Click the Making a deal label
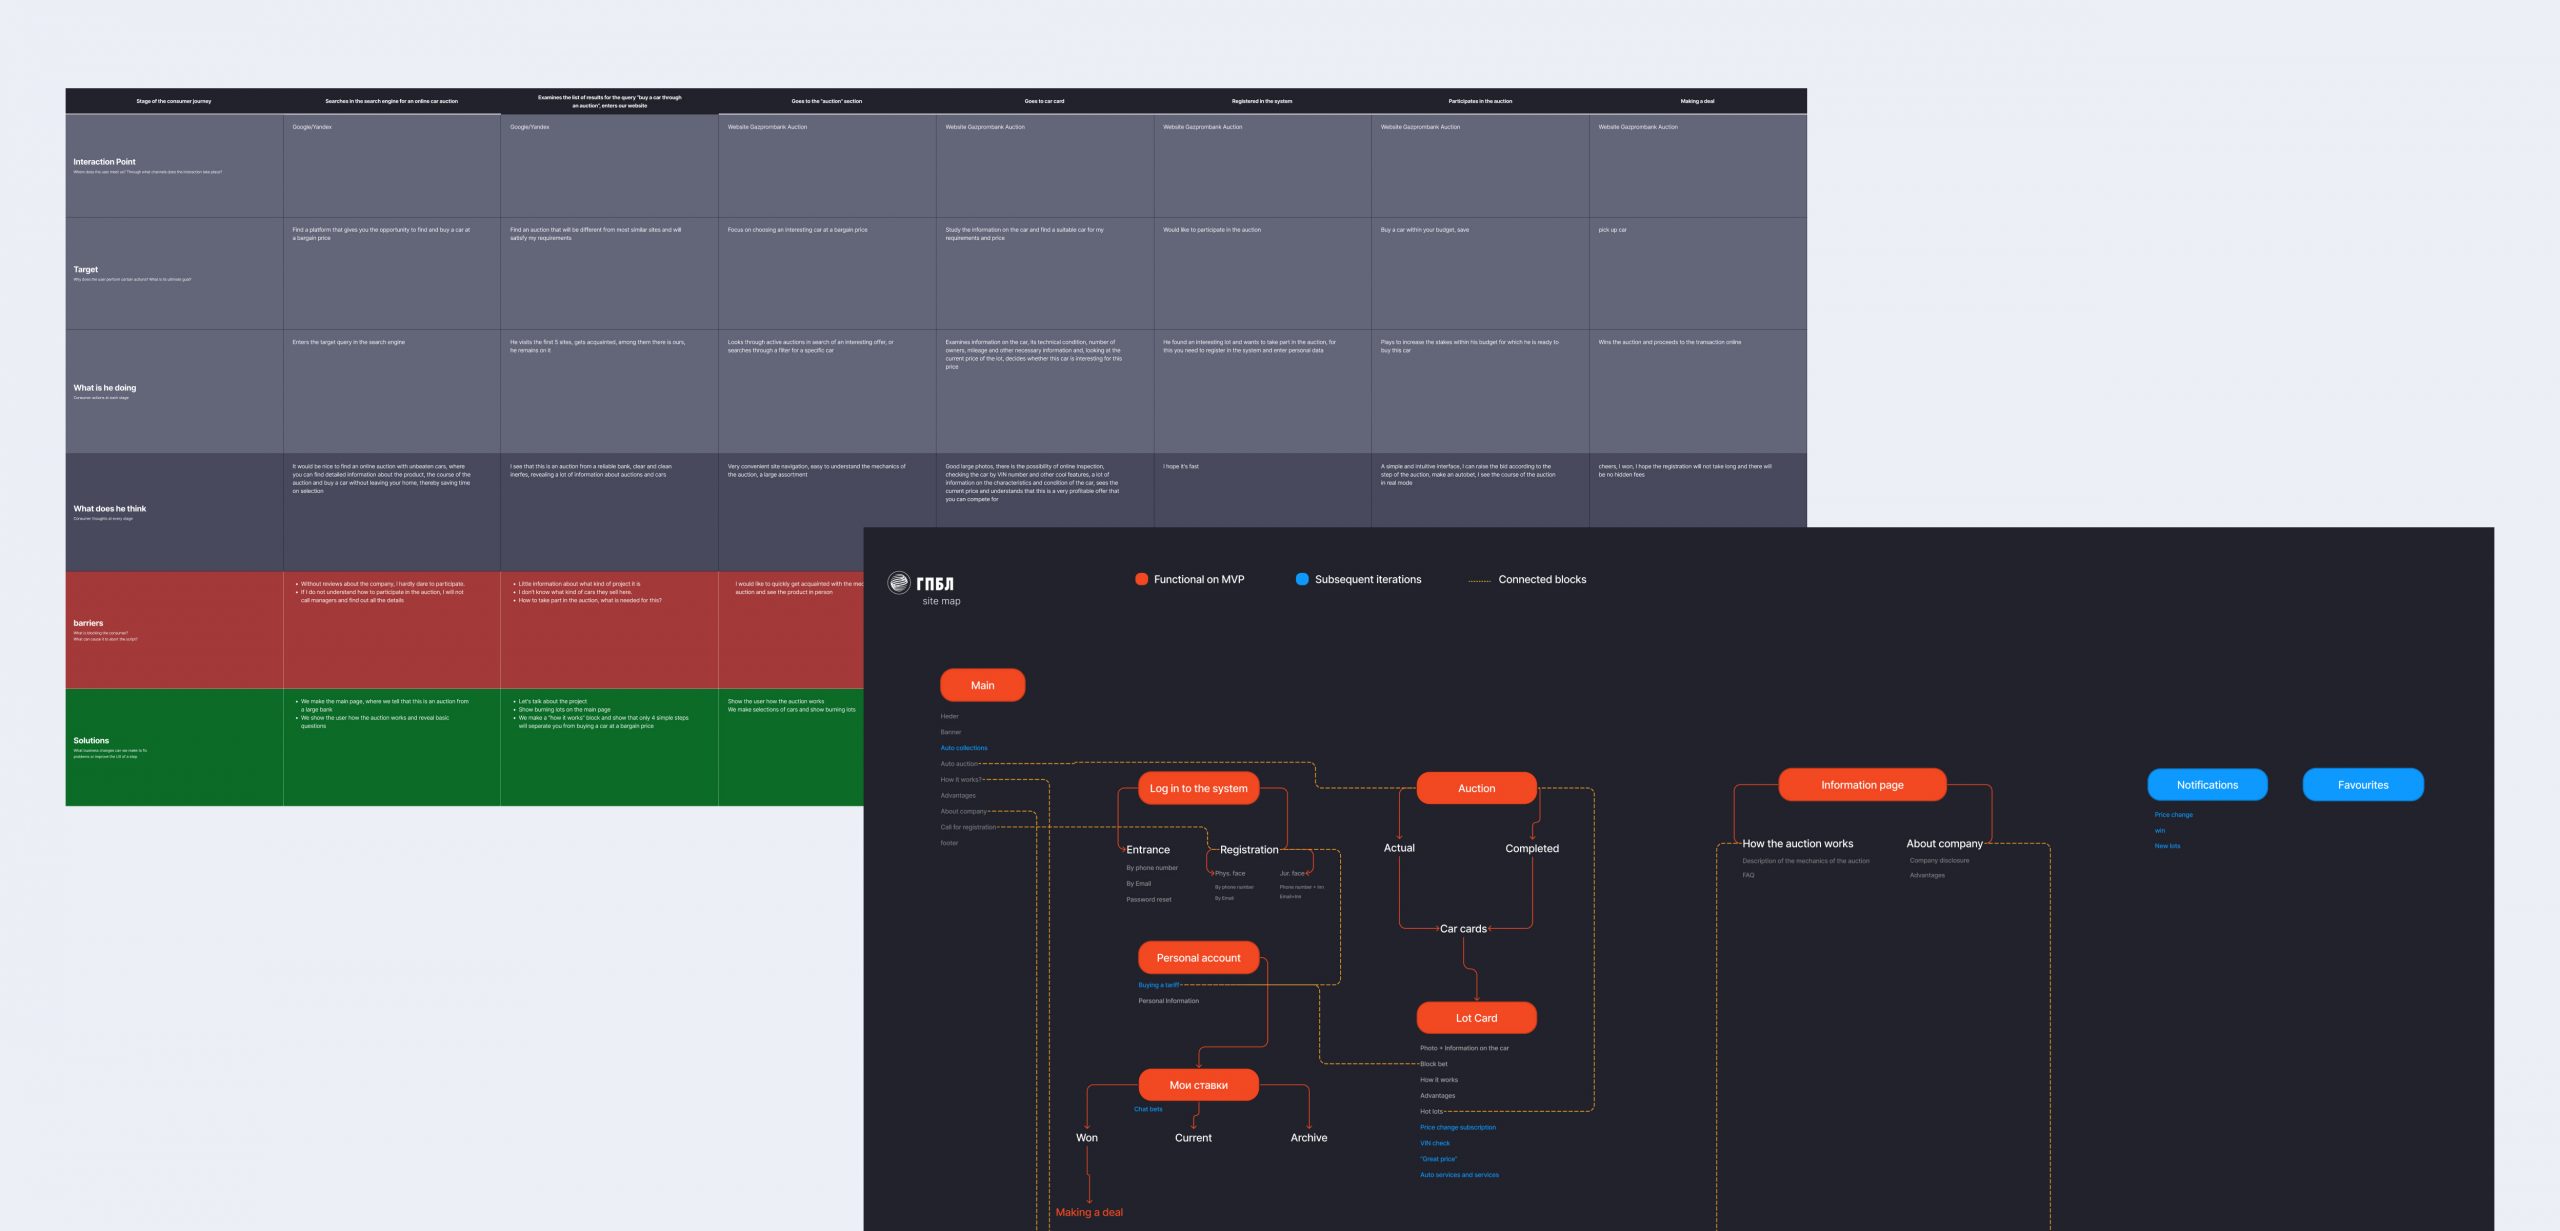The height and width of the screenshot is (1231, 2560). coord(1089,1212)
